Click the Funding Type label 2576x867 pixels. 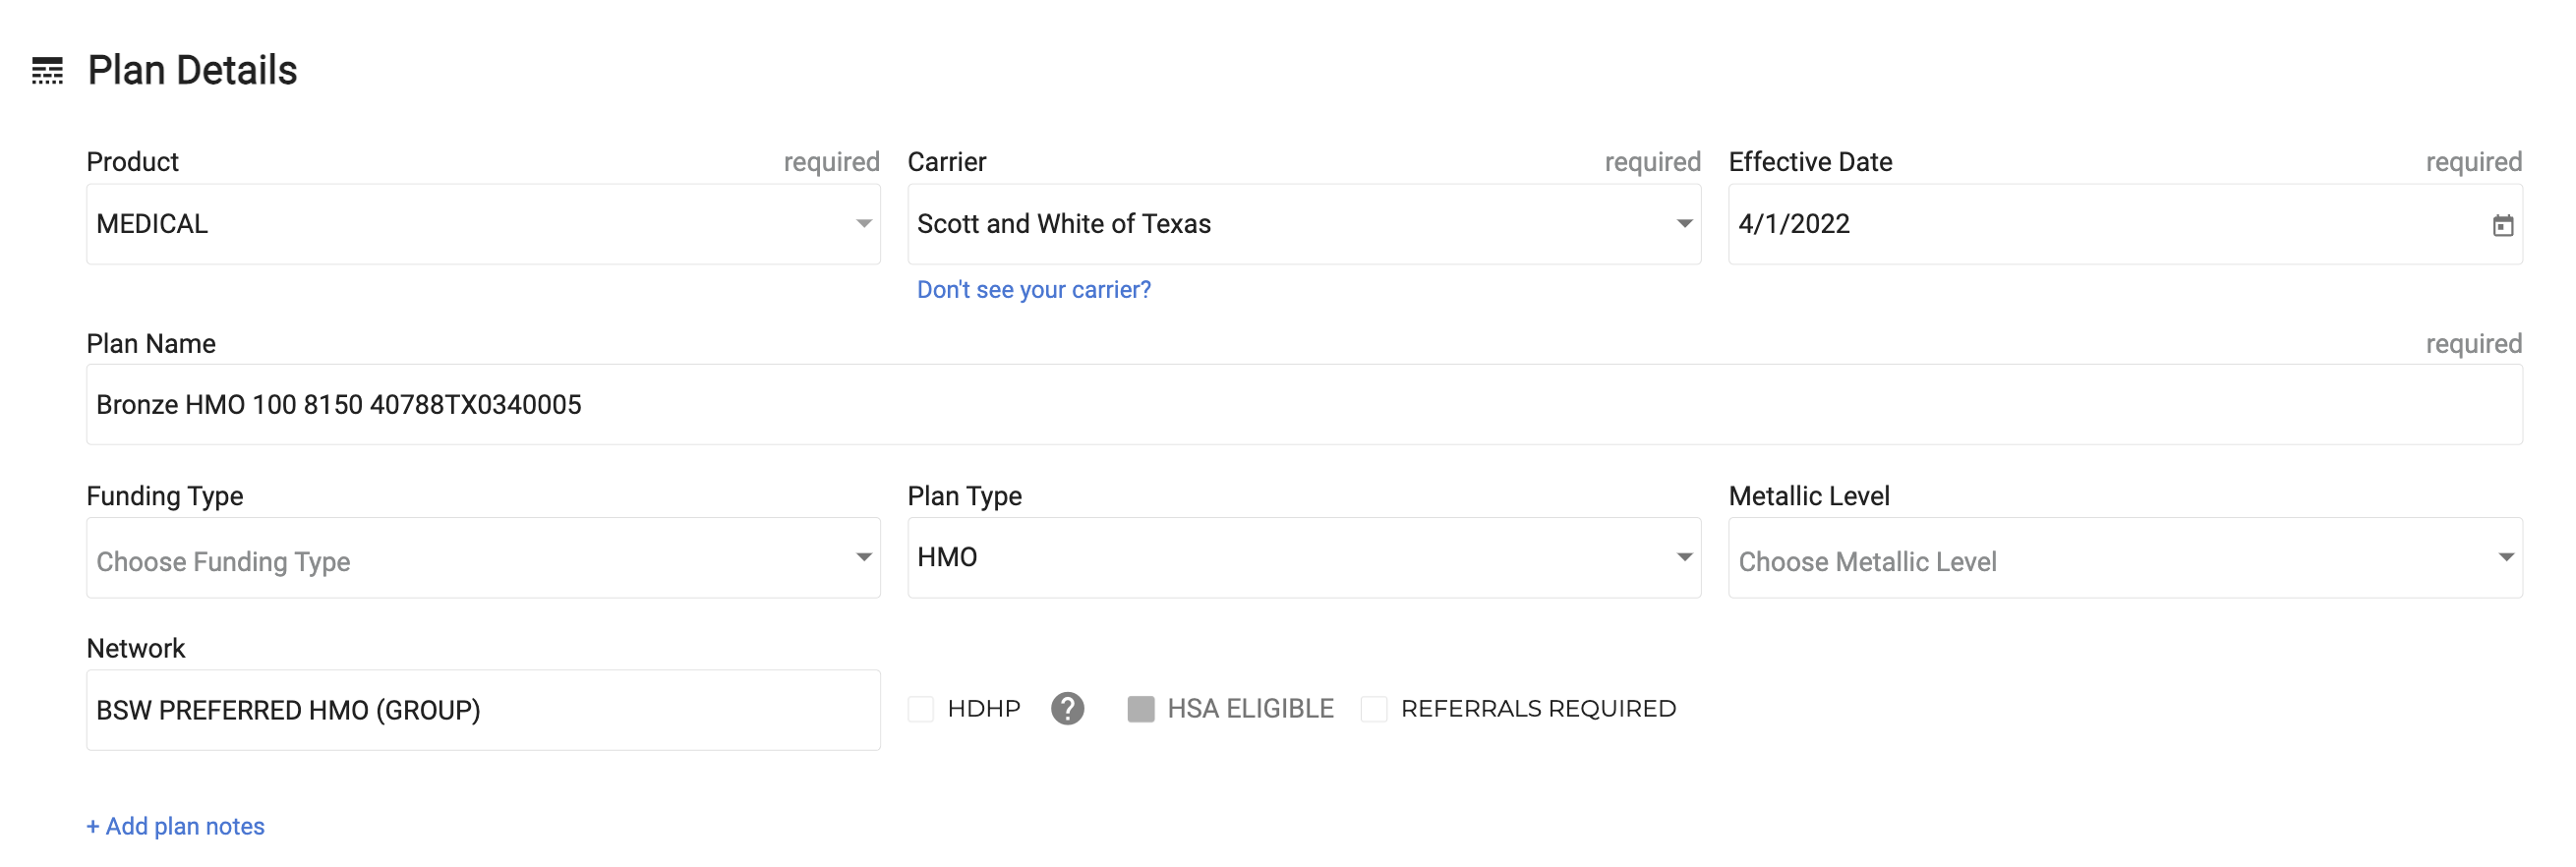[165, 497]
